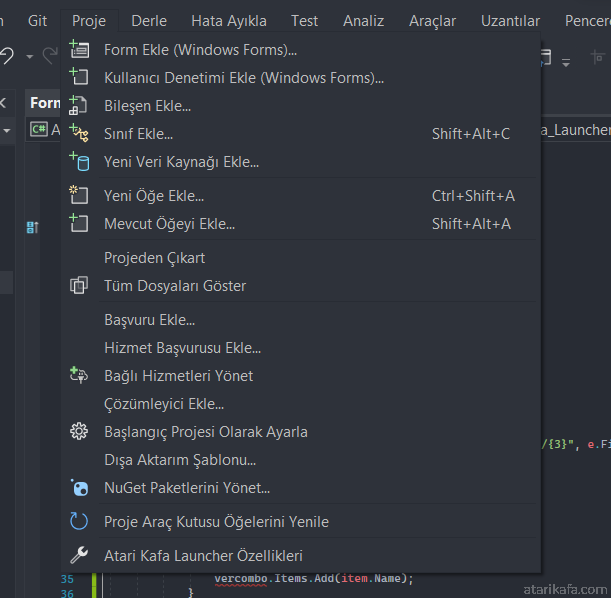Click the C# file icon in navigation bar

coord(39,129)
